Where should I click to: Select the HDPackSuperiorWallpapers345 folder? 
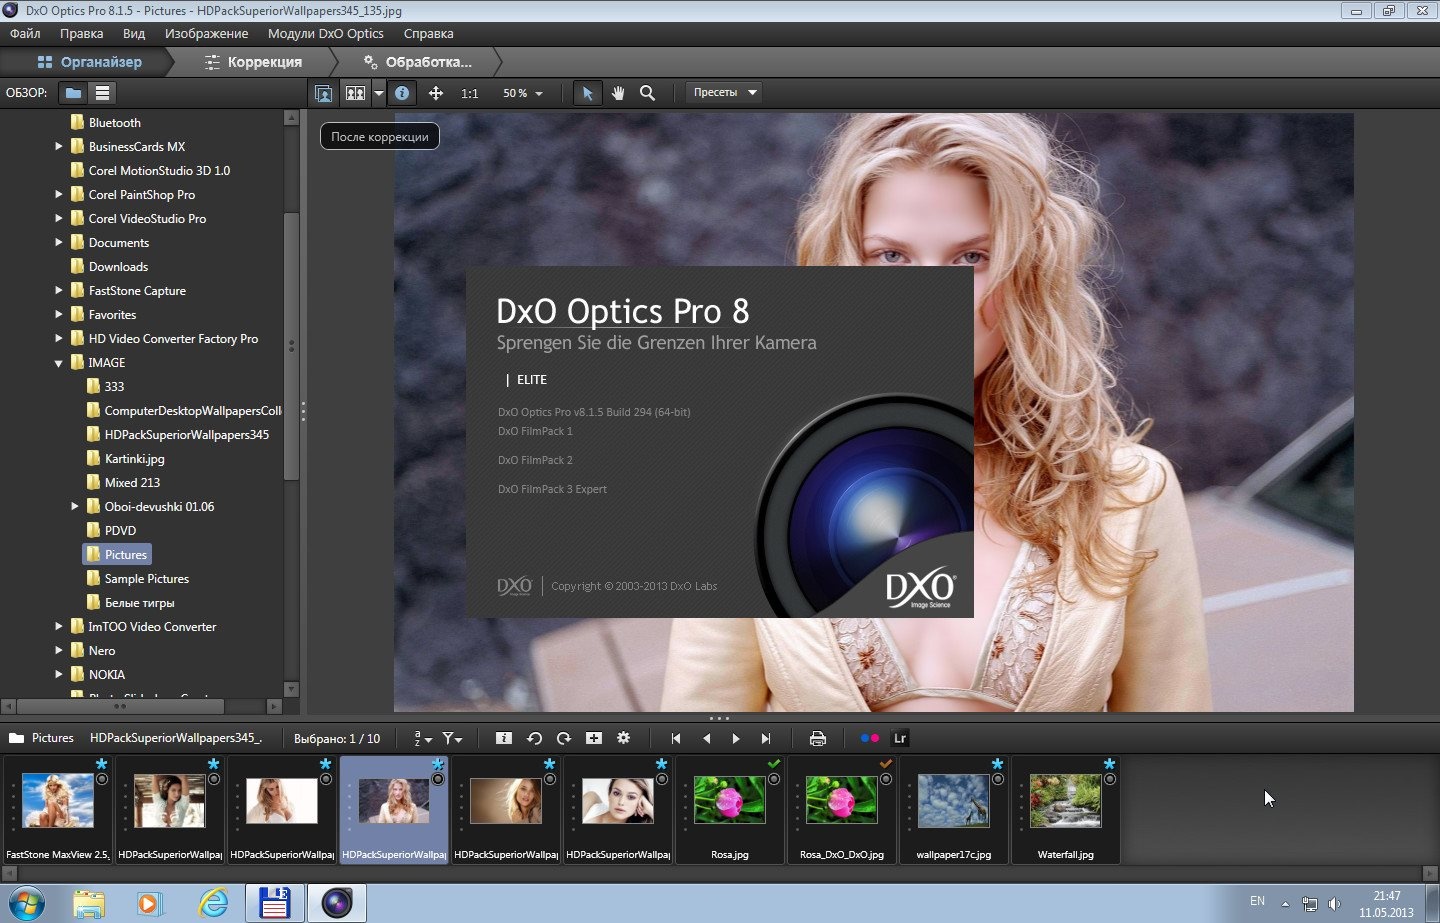click(x=186, y=435)
